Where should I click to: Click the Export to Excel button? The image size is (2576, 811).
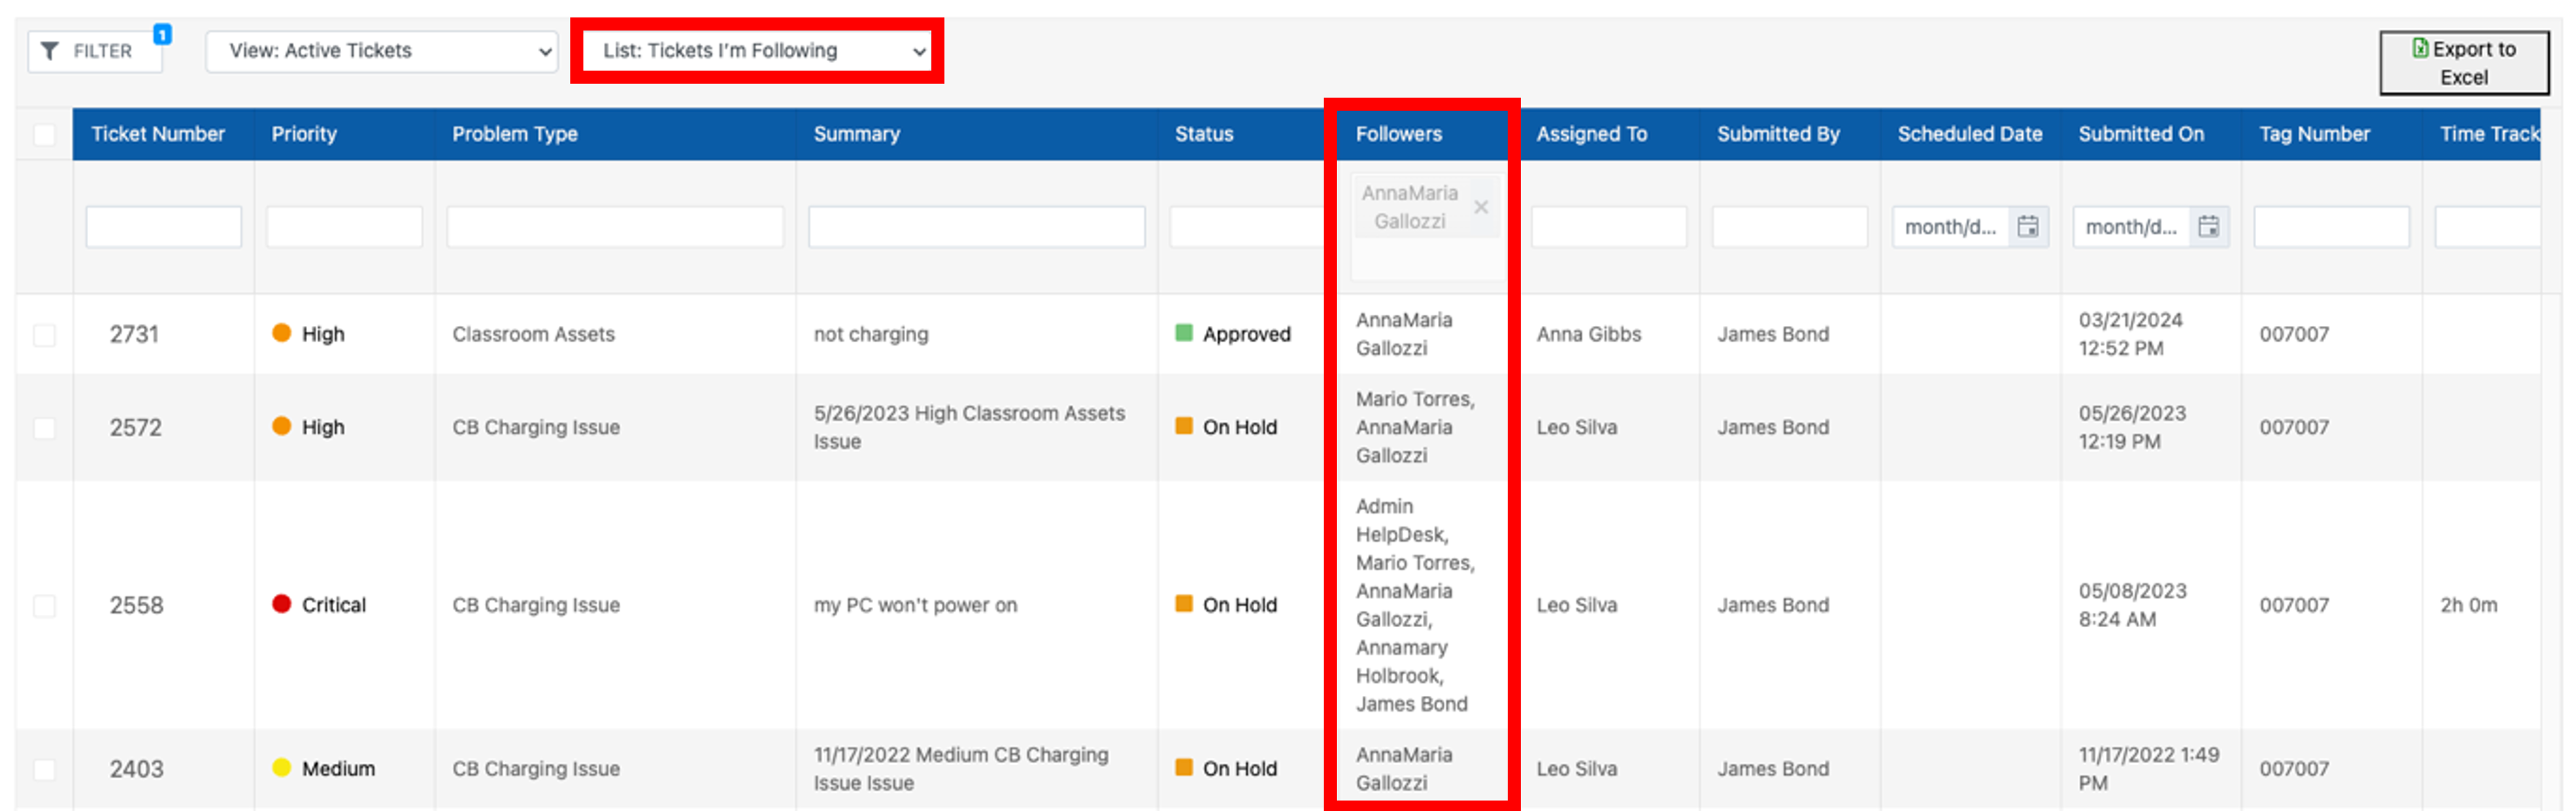(x=2464, y=63)
